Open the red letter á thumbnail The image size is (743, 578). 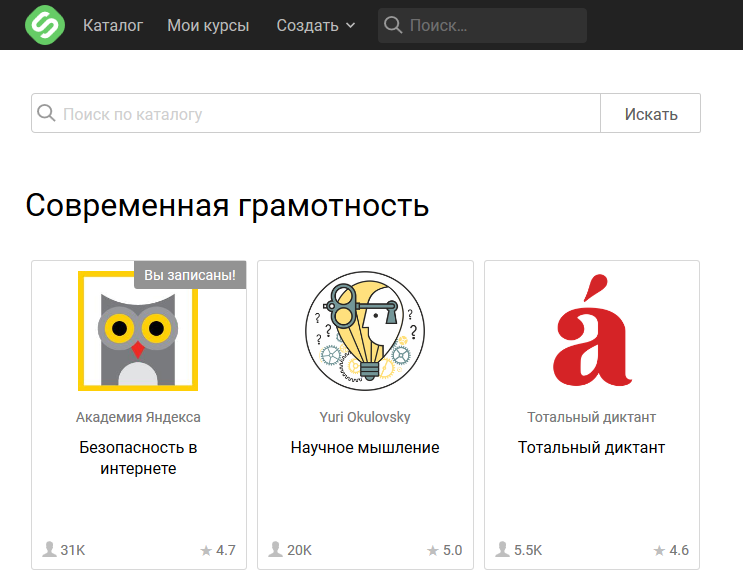[x=592, y=330]
